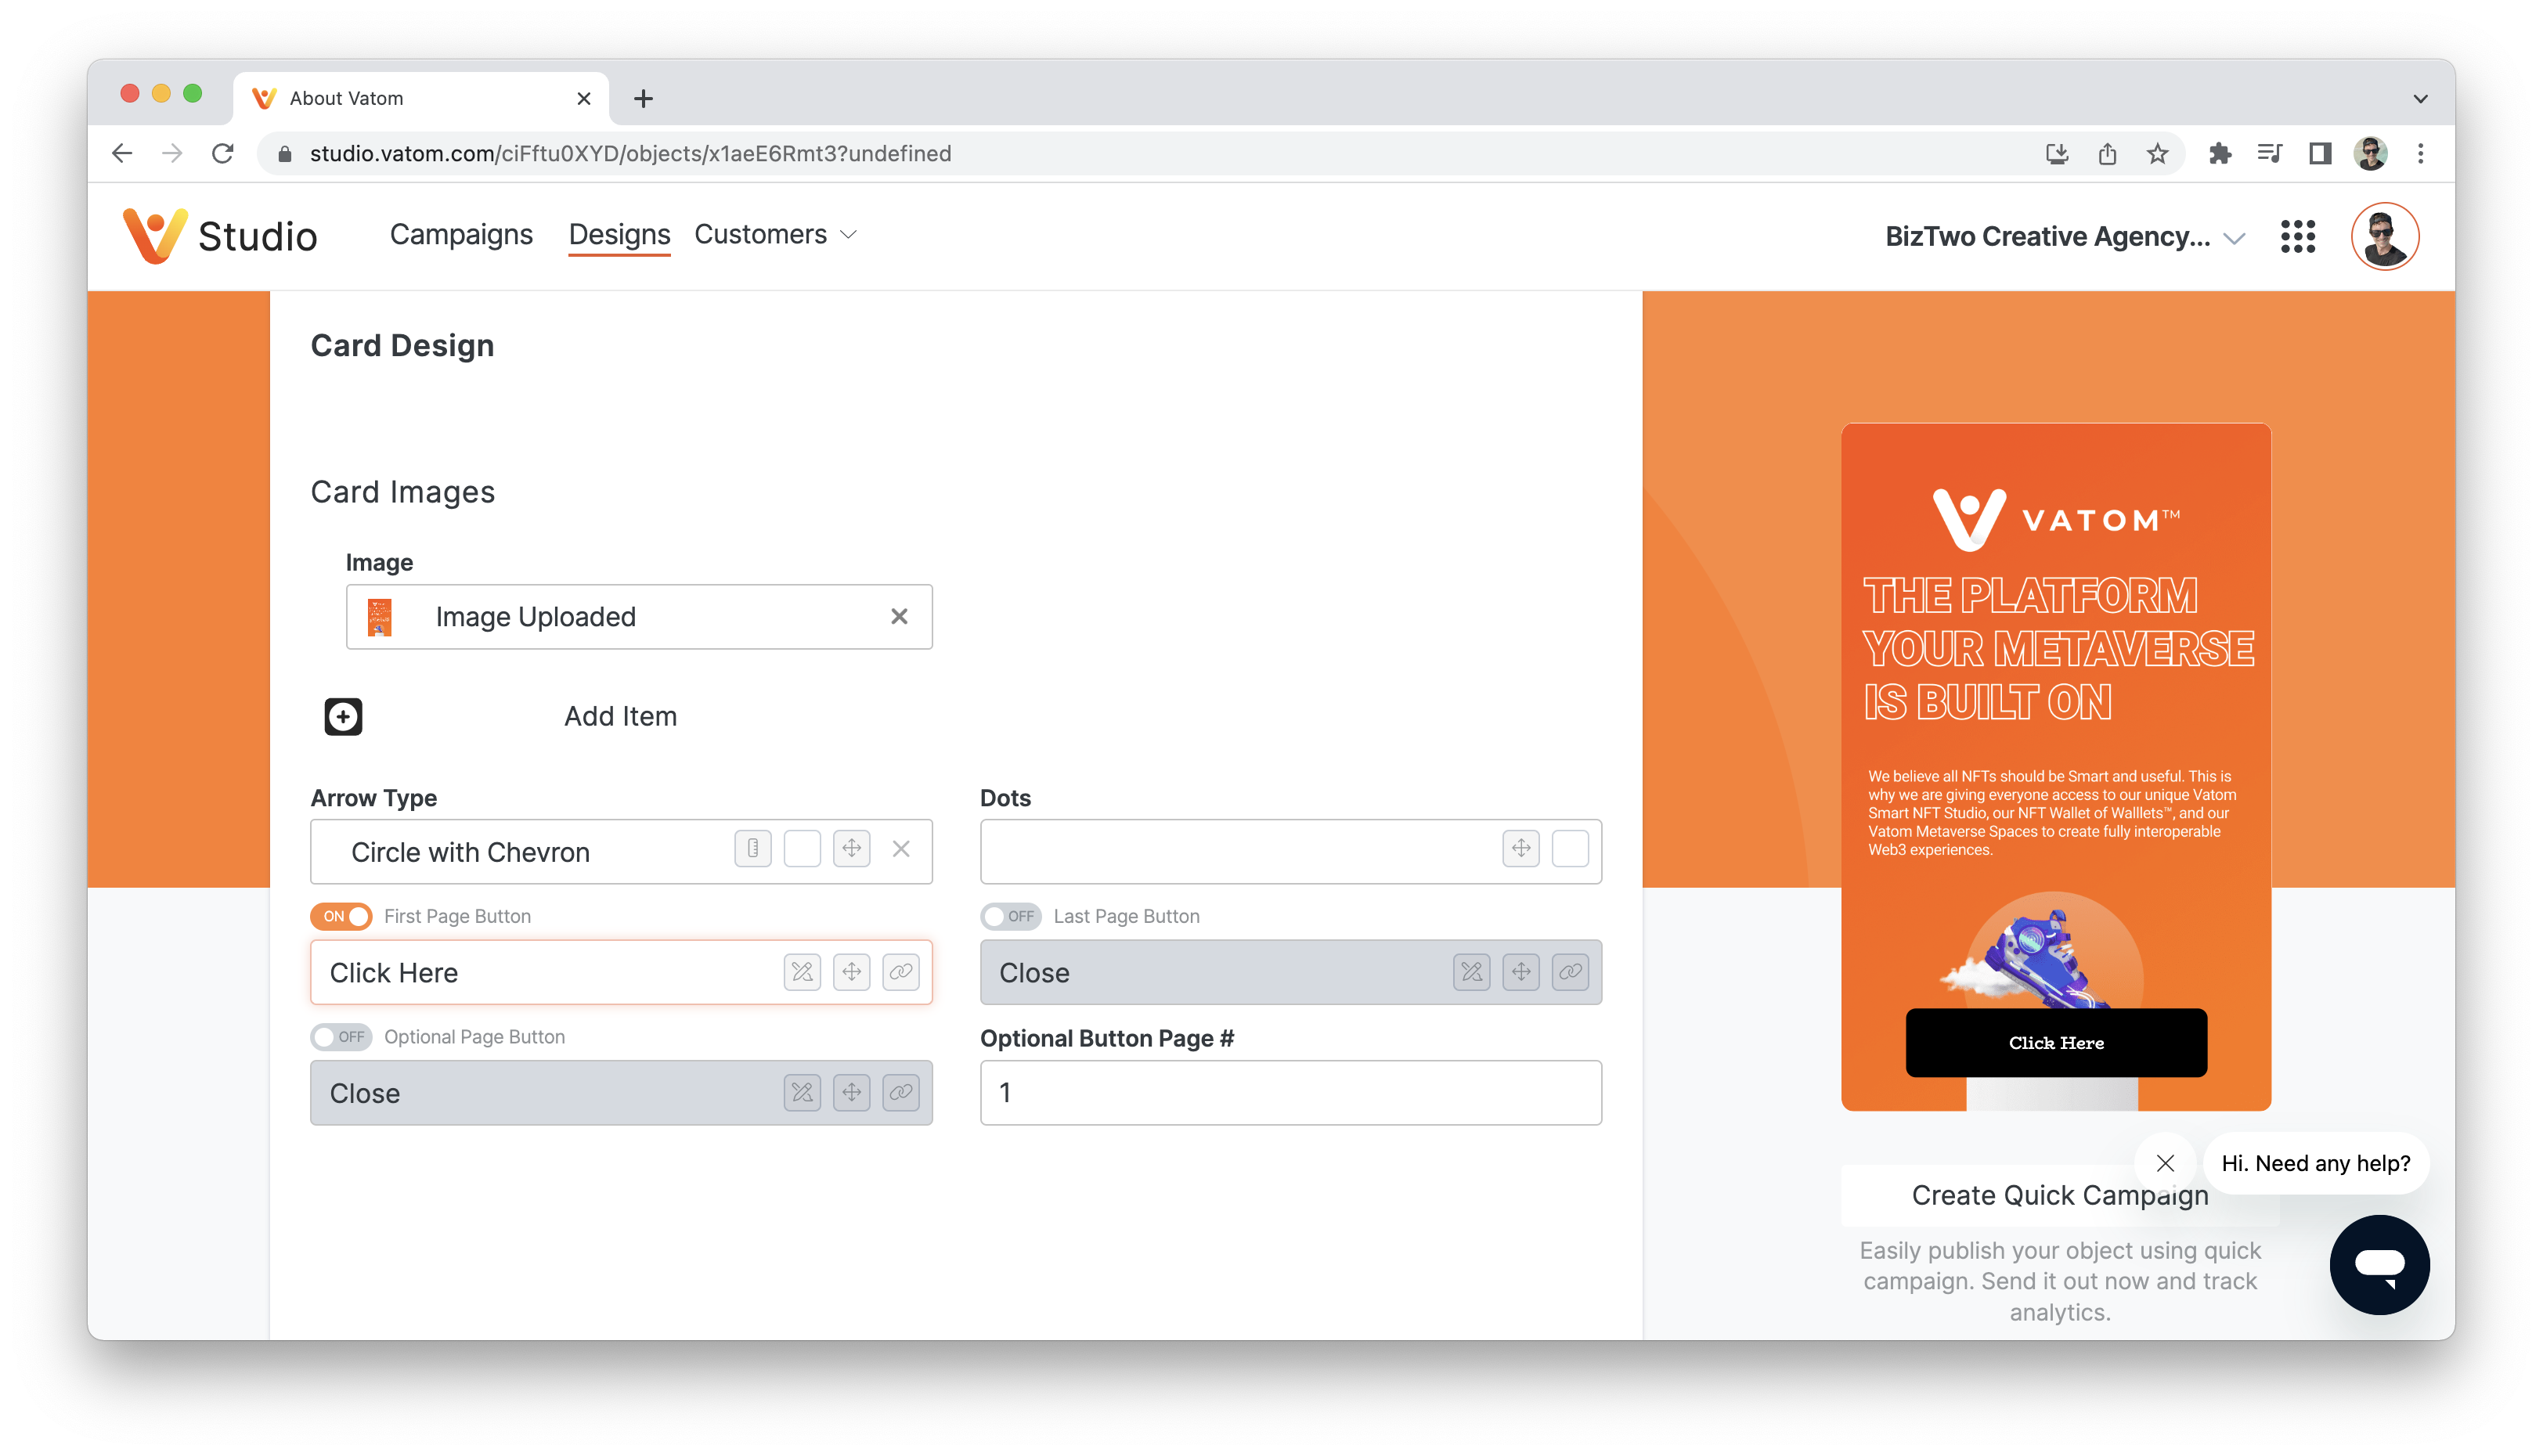Select move position icon for Optional Page Button
This screenshot has height=1456, width=2543.
click(851, 1093)
